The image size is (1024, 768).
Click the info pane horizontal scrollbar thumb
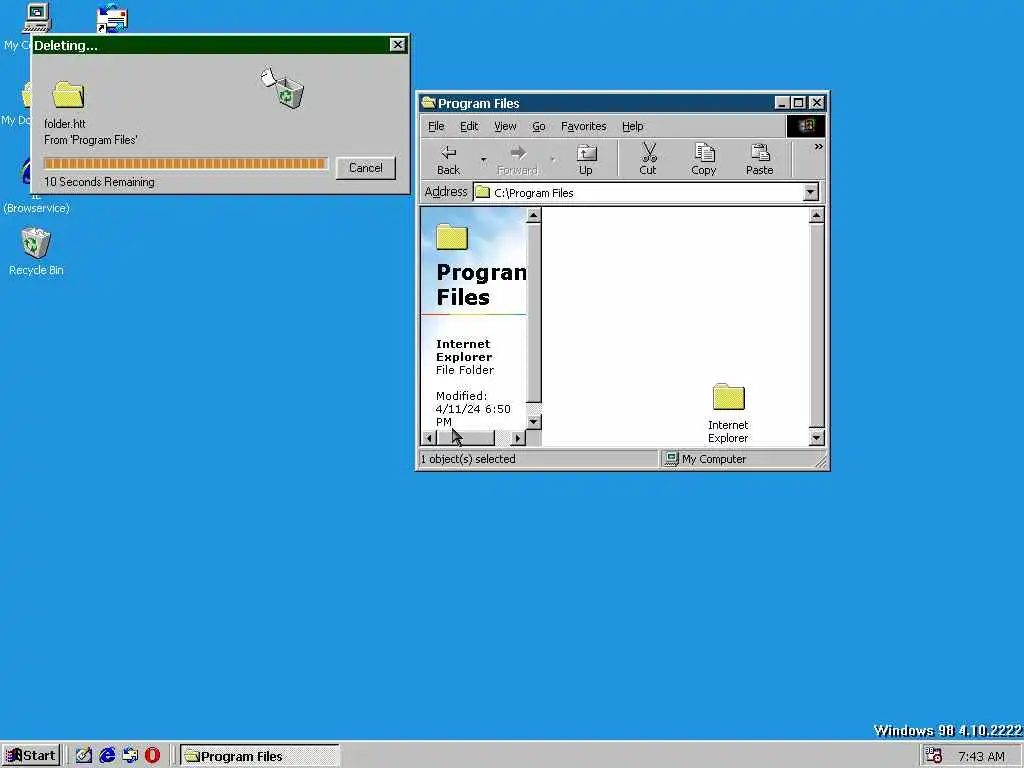(x=466, y=438)
